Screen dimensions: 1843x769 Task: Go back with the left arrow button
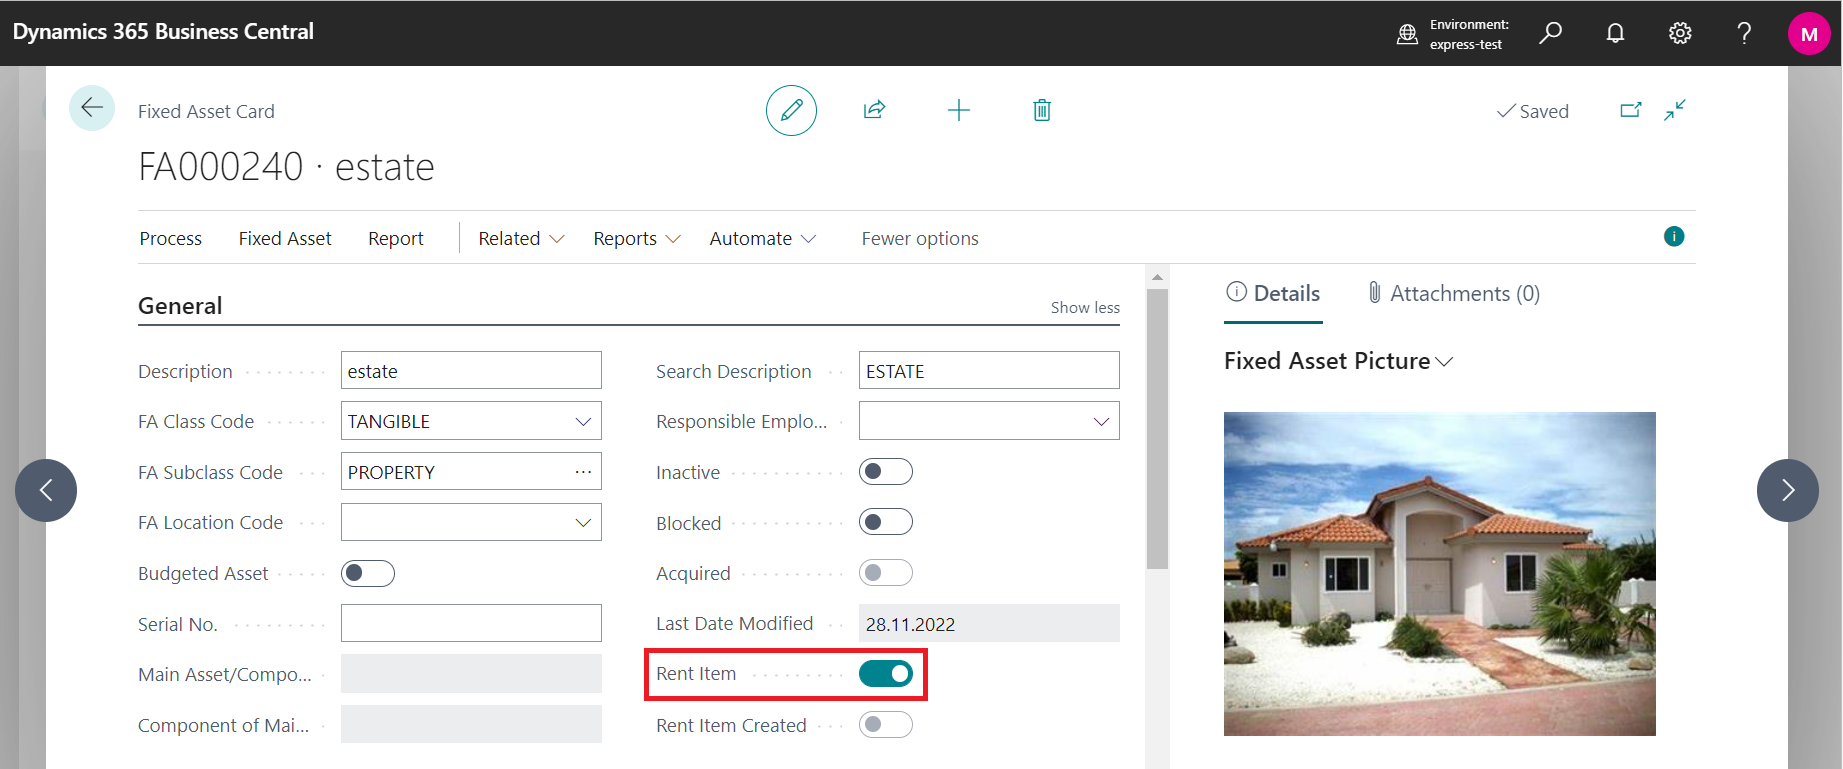coord(92,108)
